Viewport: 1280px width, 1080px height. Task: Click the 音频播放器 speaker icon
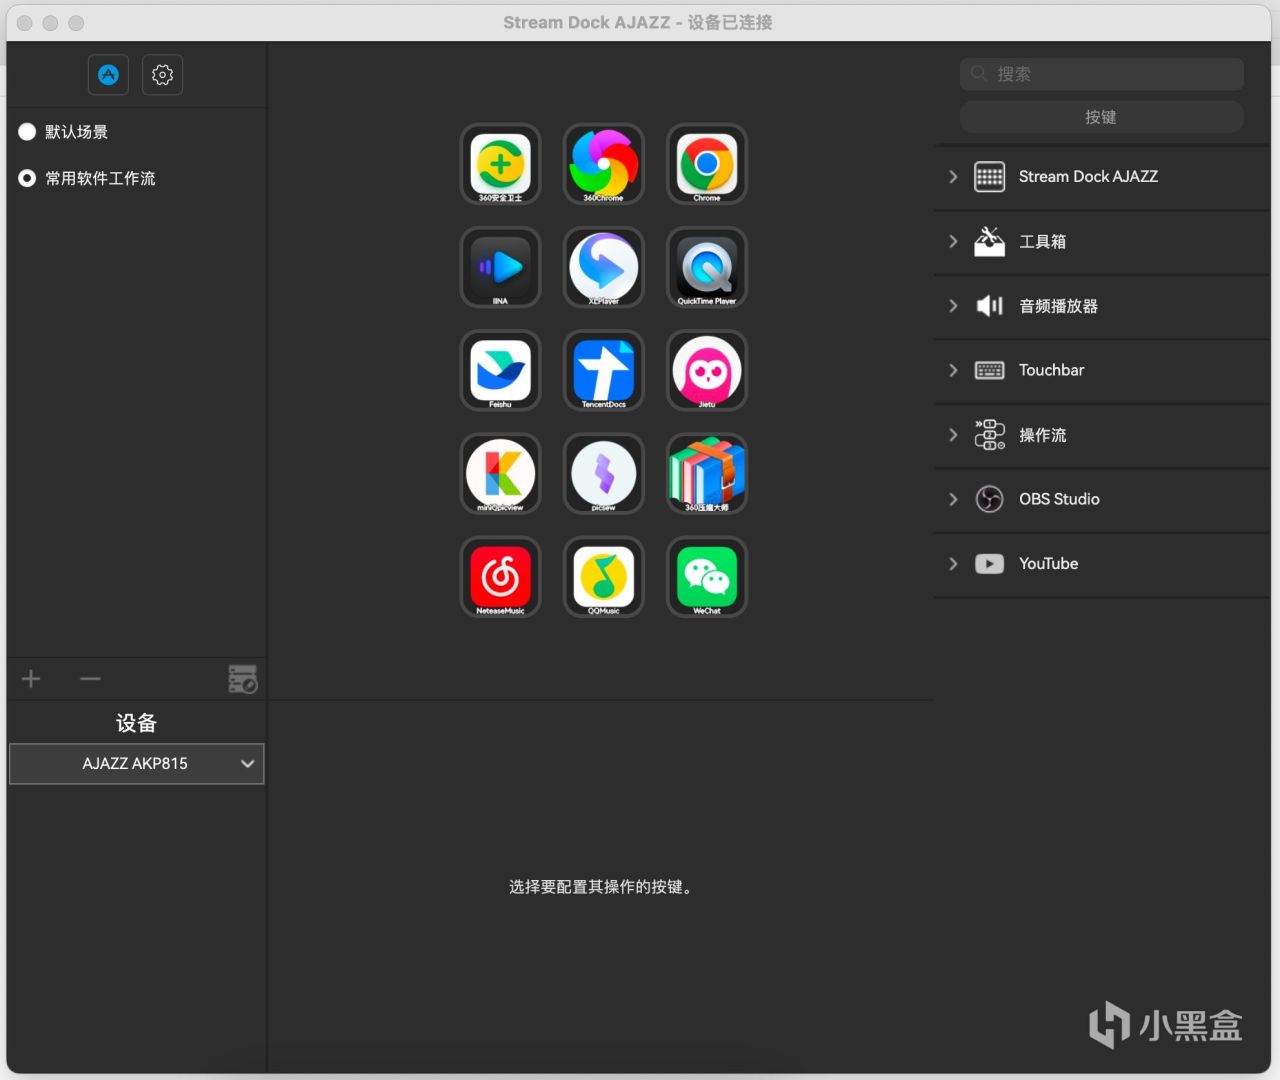(989, 306)
